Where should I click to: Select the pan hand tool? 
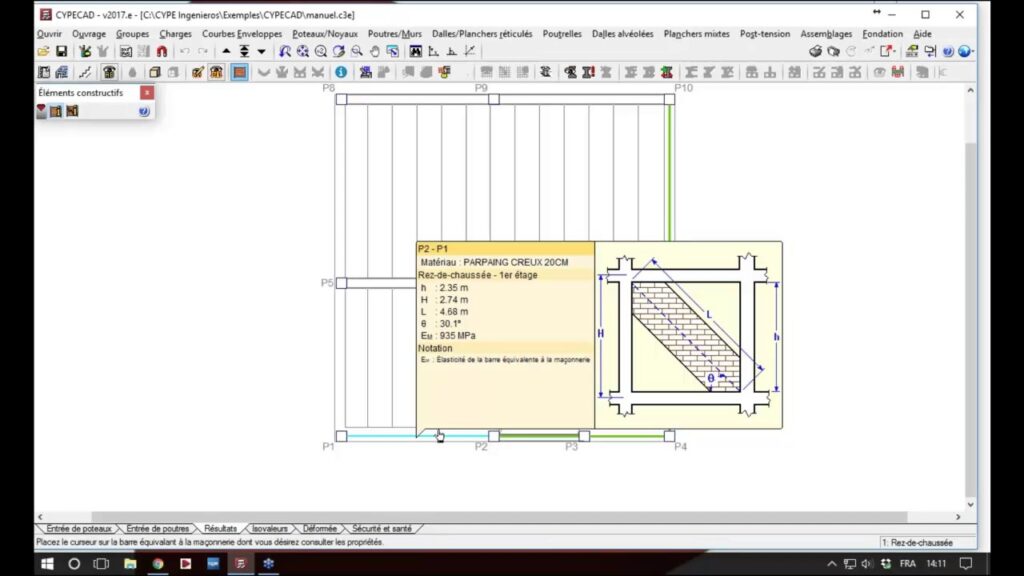pos(374,51)
